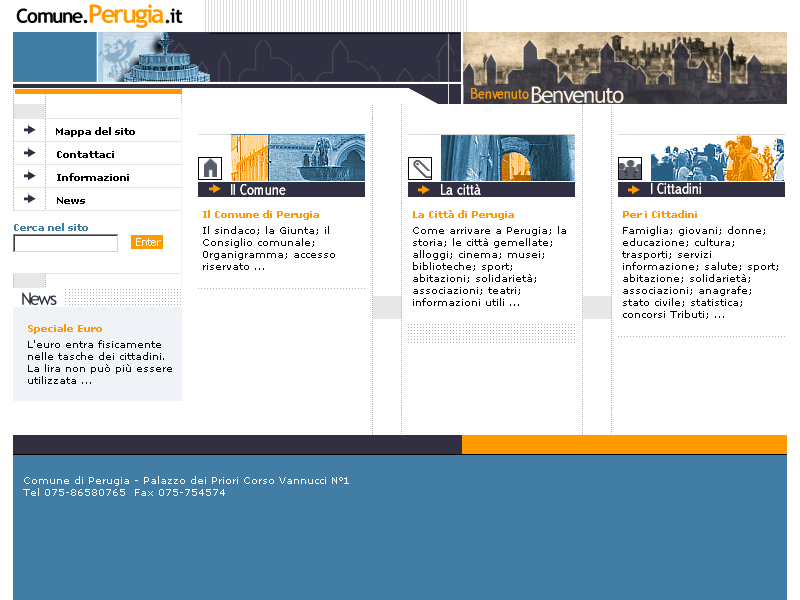Viewport: 800px width, 600px height.
Task: Click the text 'informazioni utili ...'
Action: (466, 303)
